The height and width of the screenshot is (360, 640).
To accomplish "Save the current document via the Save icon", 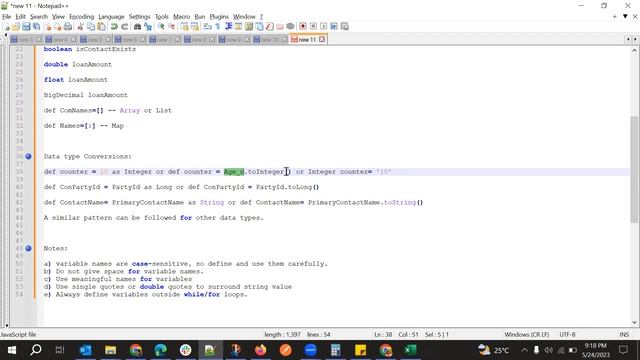I will point(26,27).
